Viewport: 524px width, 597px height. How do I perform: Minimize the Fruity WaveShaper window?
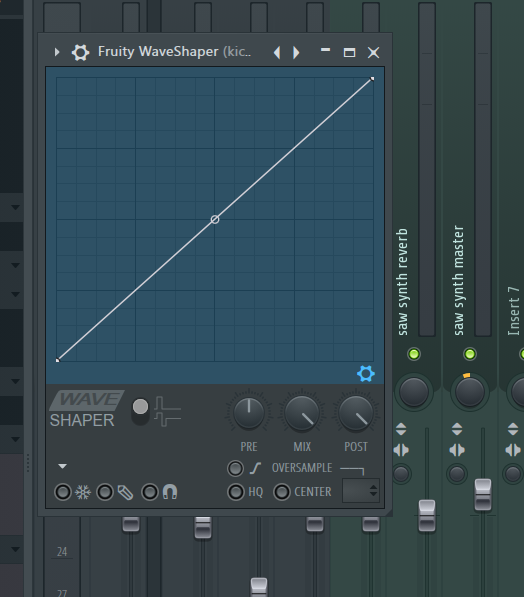coord(325,50)
